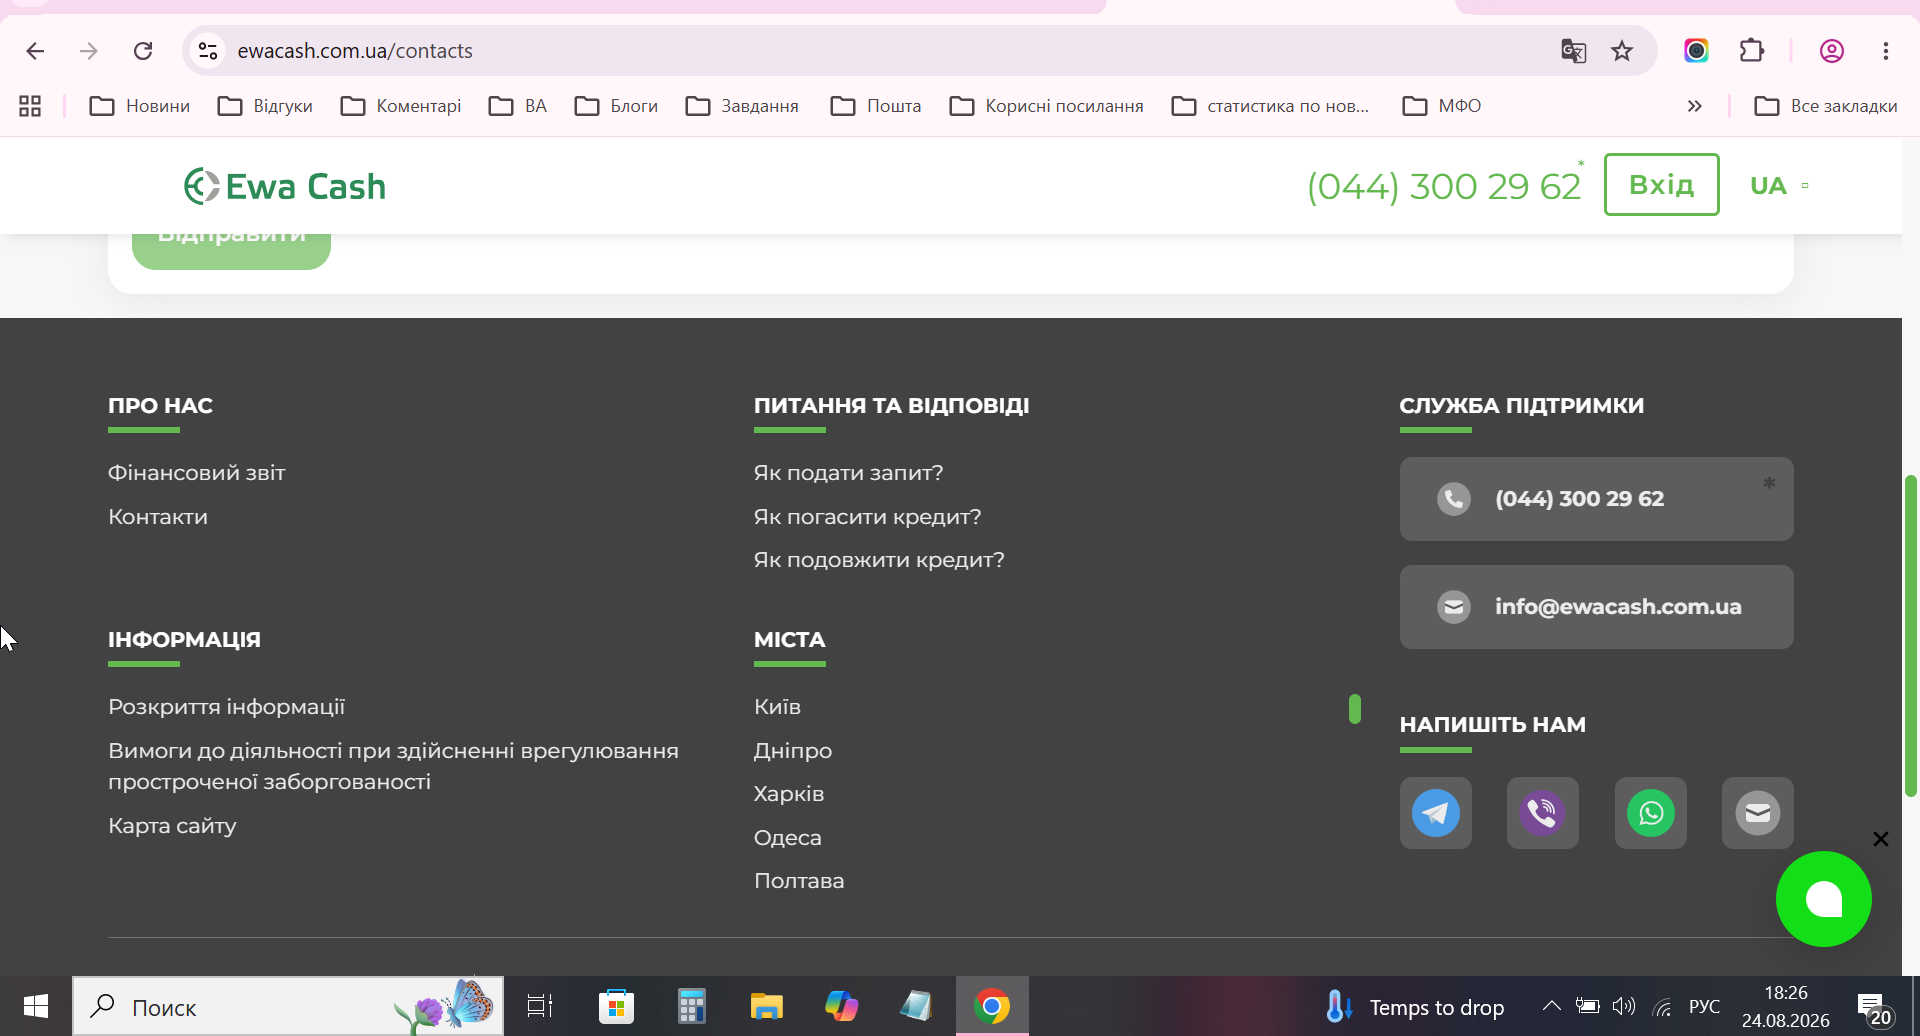Open the Windows Start menu

click(36, 1006)
